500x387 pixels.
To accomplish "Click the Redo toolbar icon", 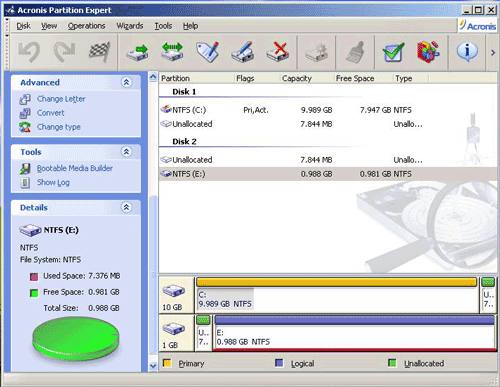I will 65,52.
